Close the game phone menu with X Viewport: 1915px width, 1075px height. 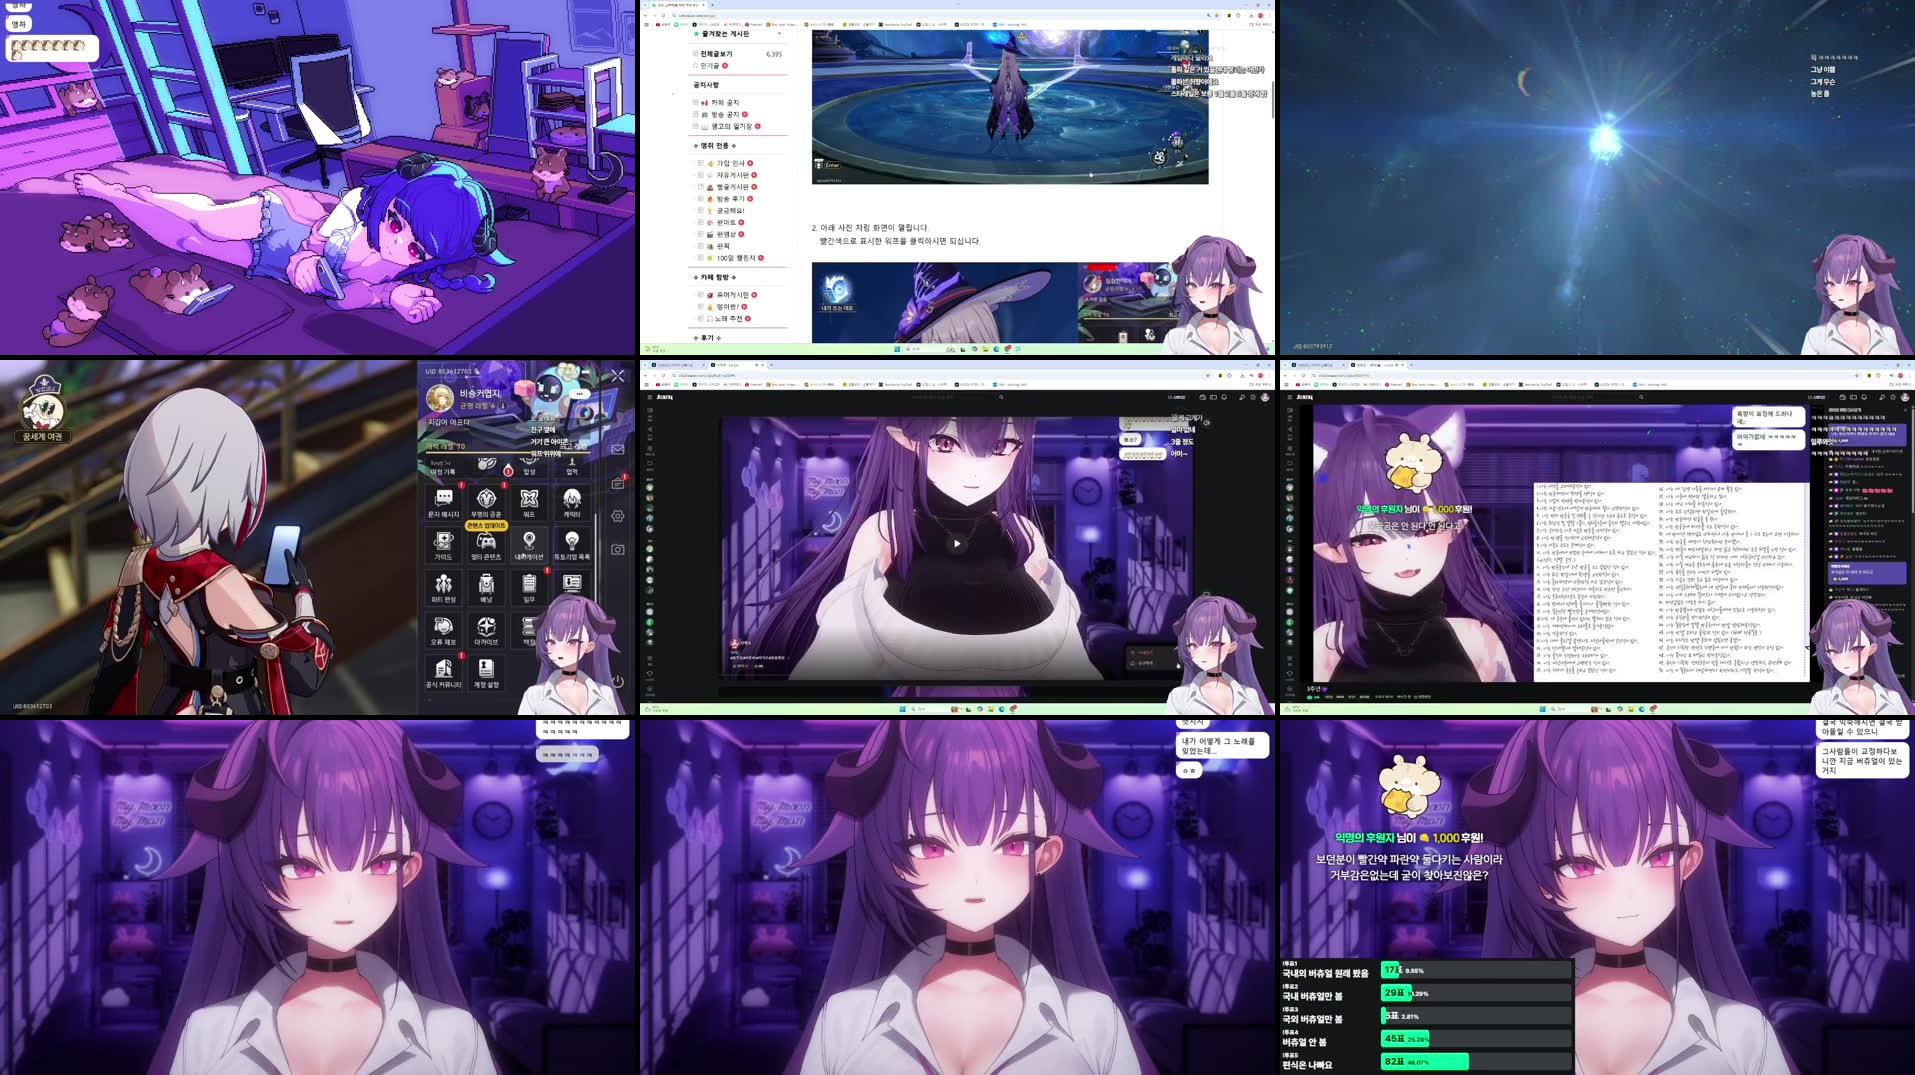tap(618, 376)
